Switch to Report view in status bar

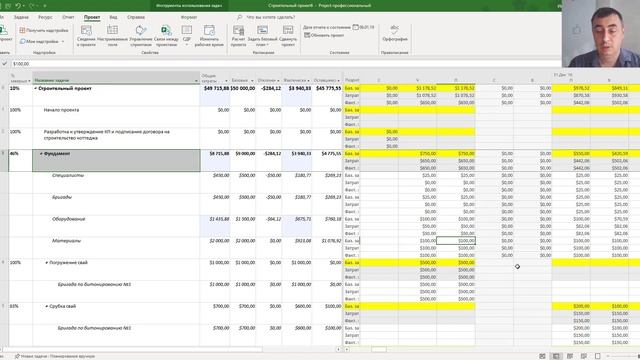pos(598,356)
